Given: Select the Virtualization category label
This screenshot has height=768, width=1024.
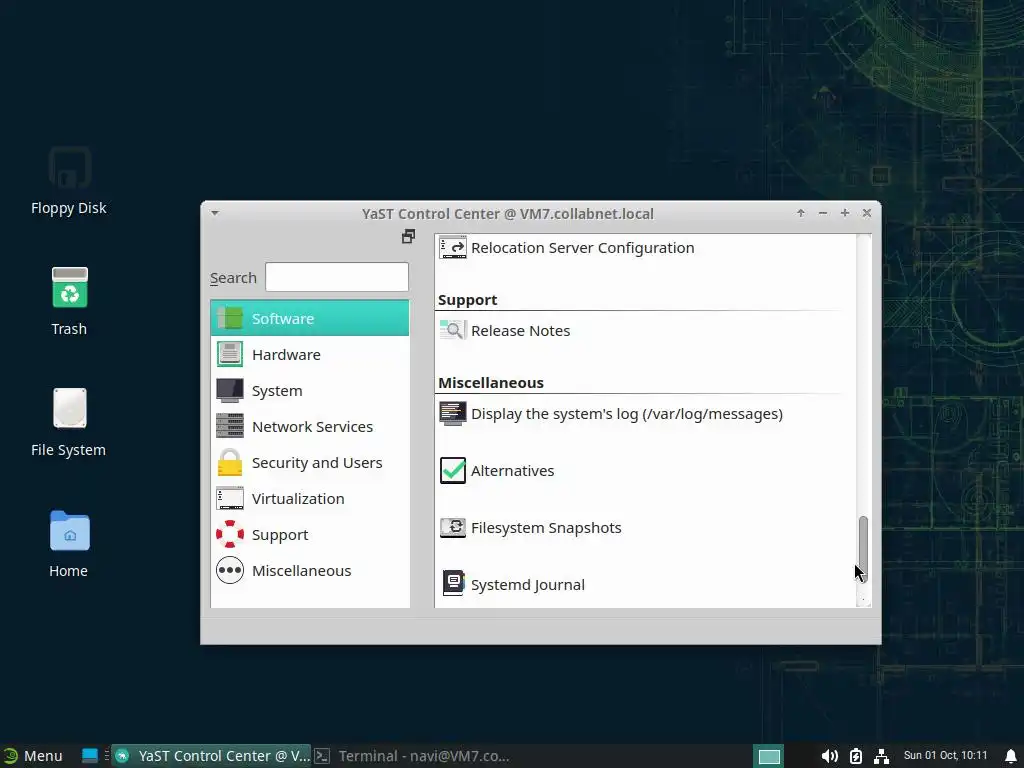Looking at the screenshot, I should pyautogui.click(x=298, y=498).
